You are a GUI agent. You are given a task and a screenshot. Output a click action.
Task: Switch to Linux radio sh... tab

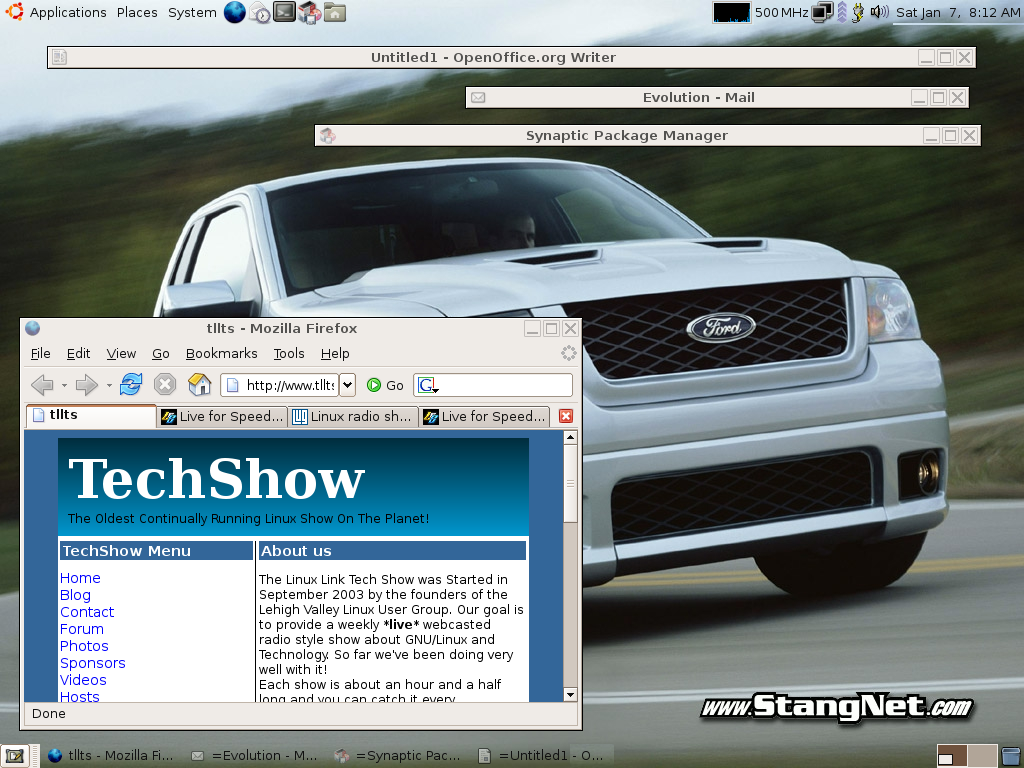point(353,417)
